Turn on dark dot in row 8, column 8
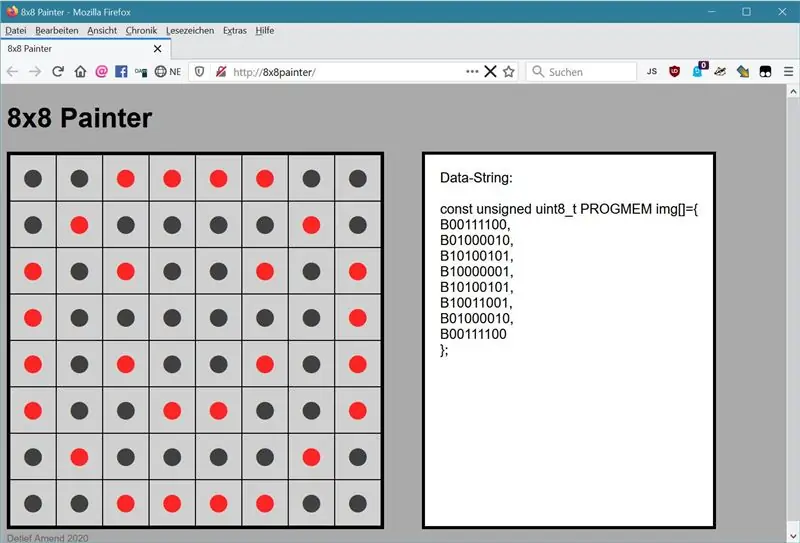Image resolution: width=800 pixels, height=543 pixels. point(358,504)
